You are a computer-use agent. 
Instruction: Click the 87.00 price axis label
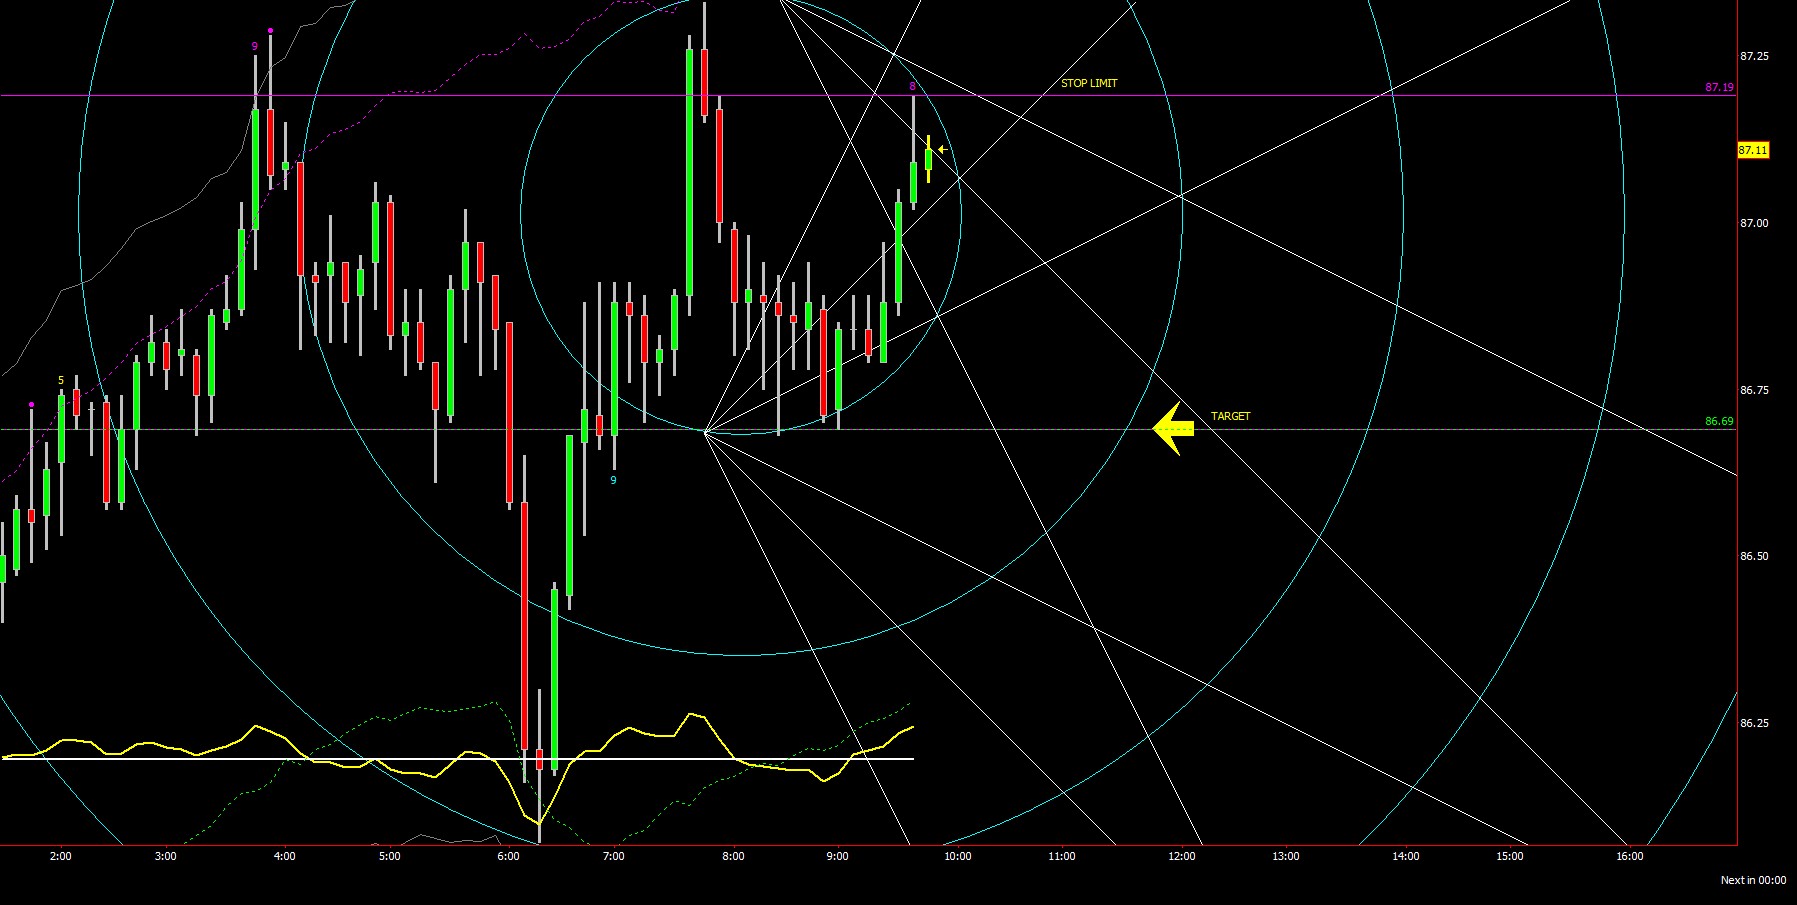coord(1754,223)
